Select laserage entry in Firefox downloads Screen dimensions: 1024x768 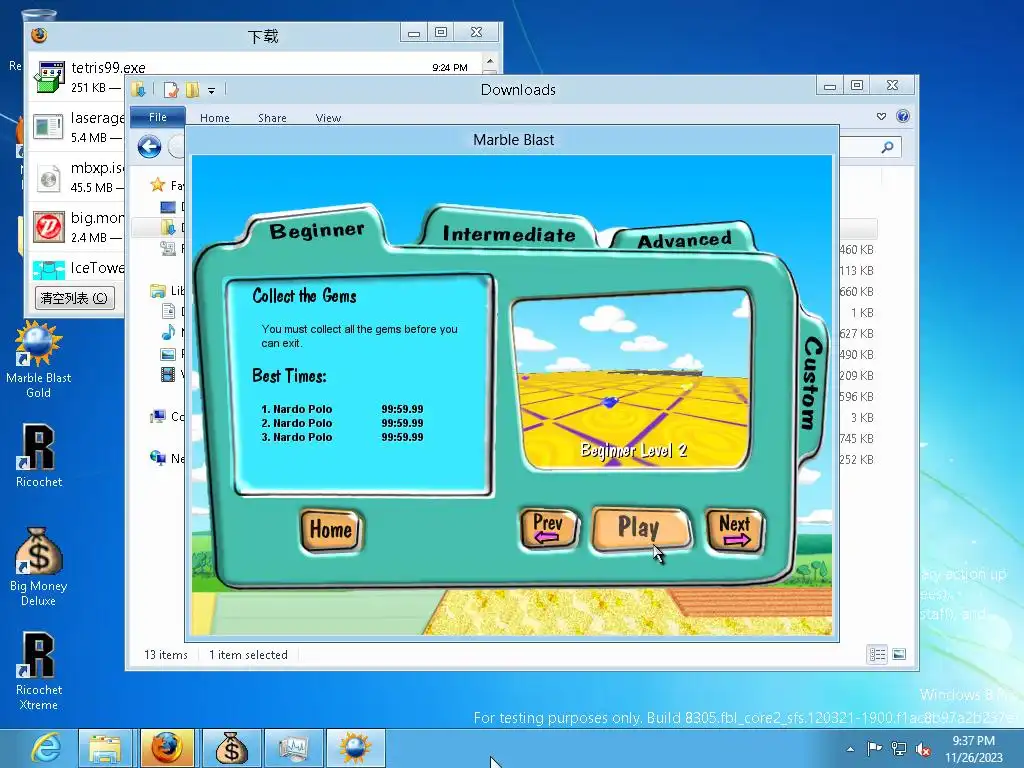tap(77, 127)
